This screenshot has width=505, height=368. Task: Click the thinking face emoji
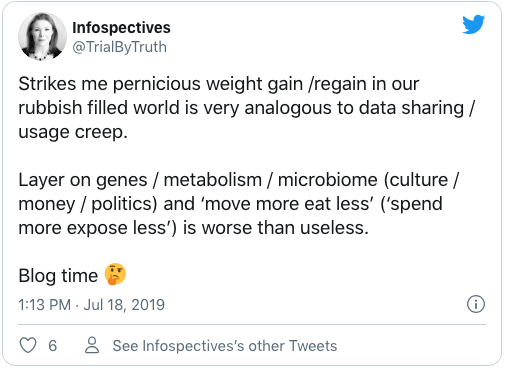[115, 274]
